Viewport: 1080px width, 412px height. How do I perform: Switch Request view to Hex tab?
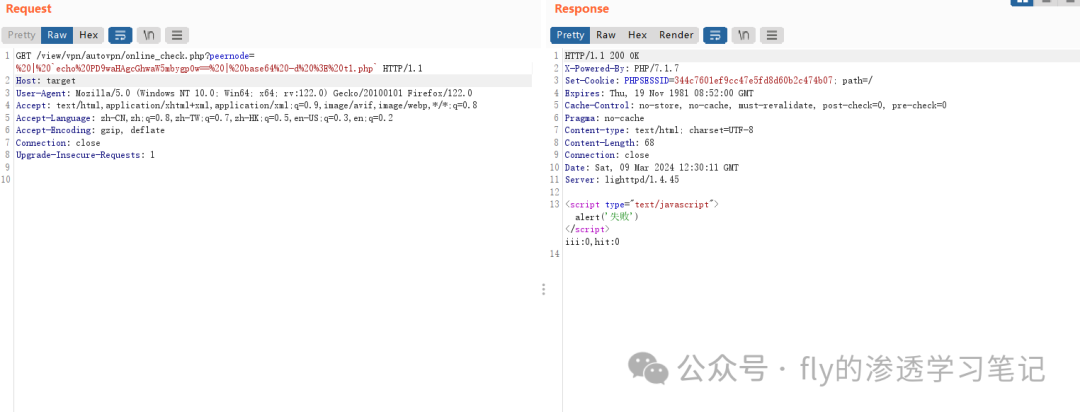coord(88,35)
